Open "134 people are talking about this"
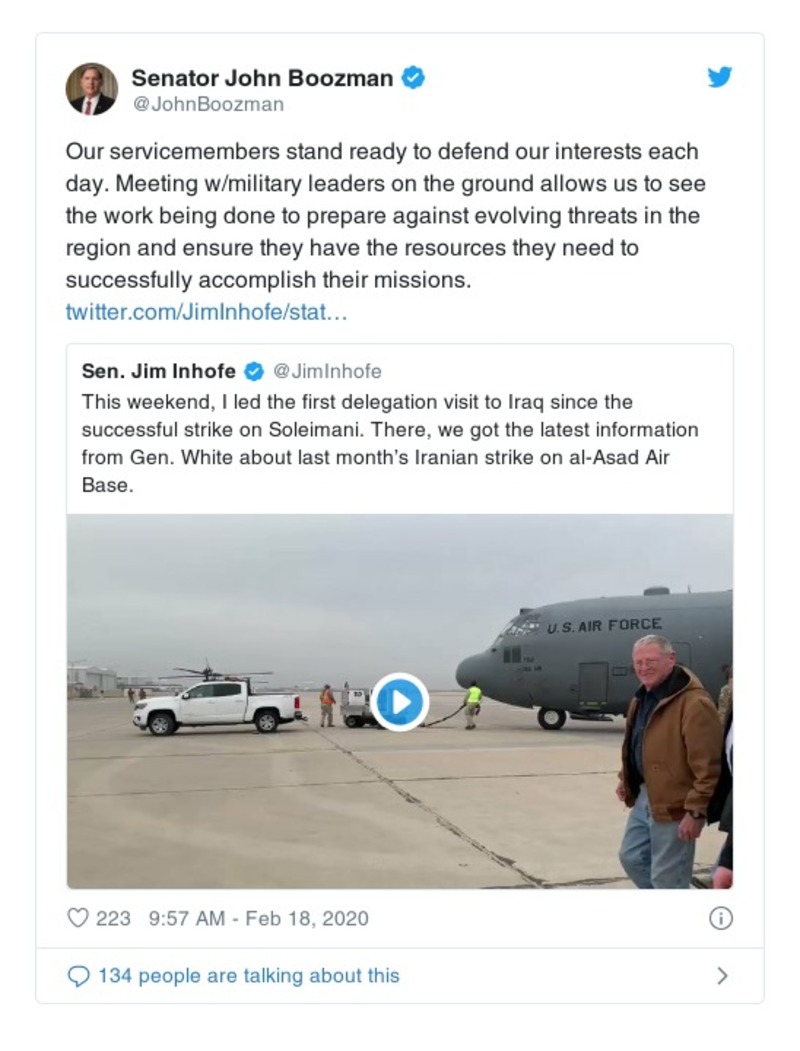The width and height of the screenshot is (800, 1051). [x=248, y=976]
